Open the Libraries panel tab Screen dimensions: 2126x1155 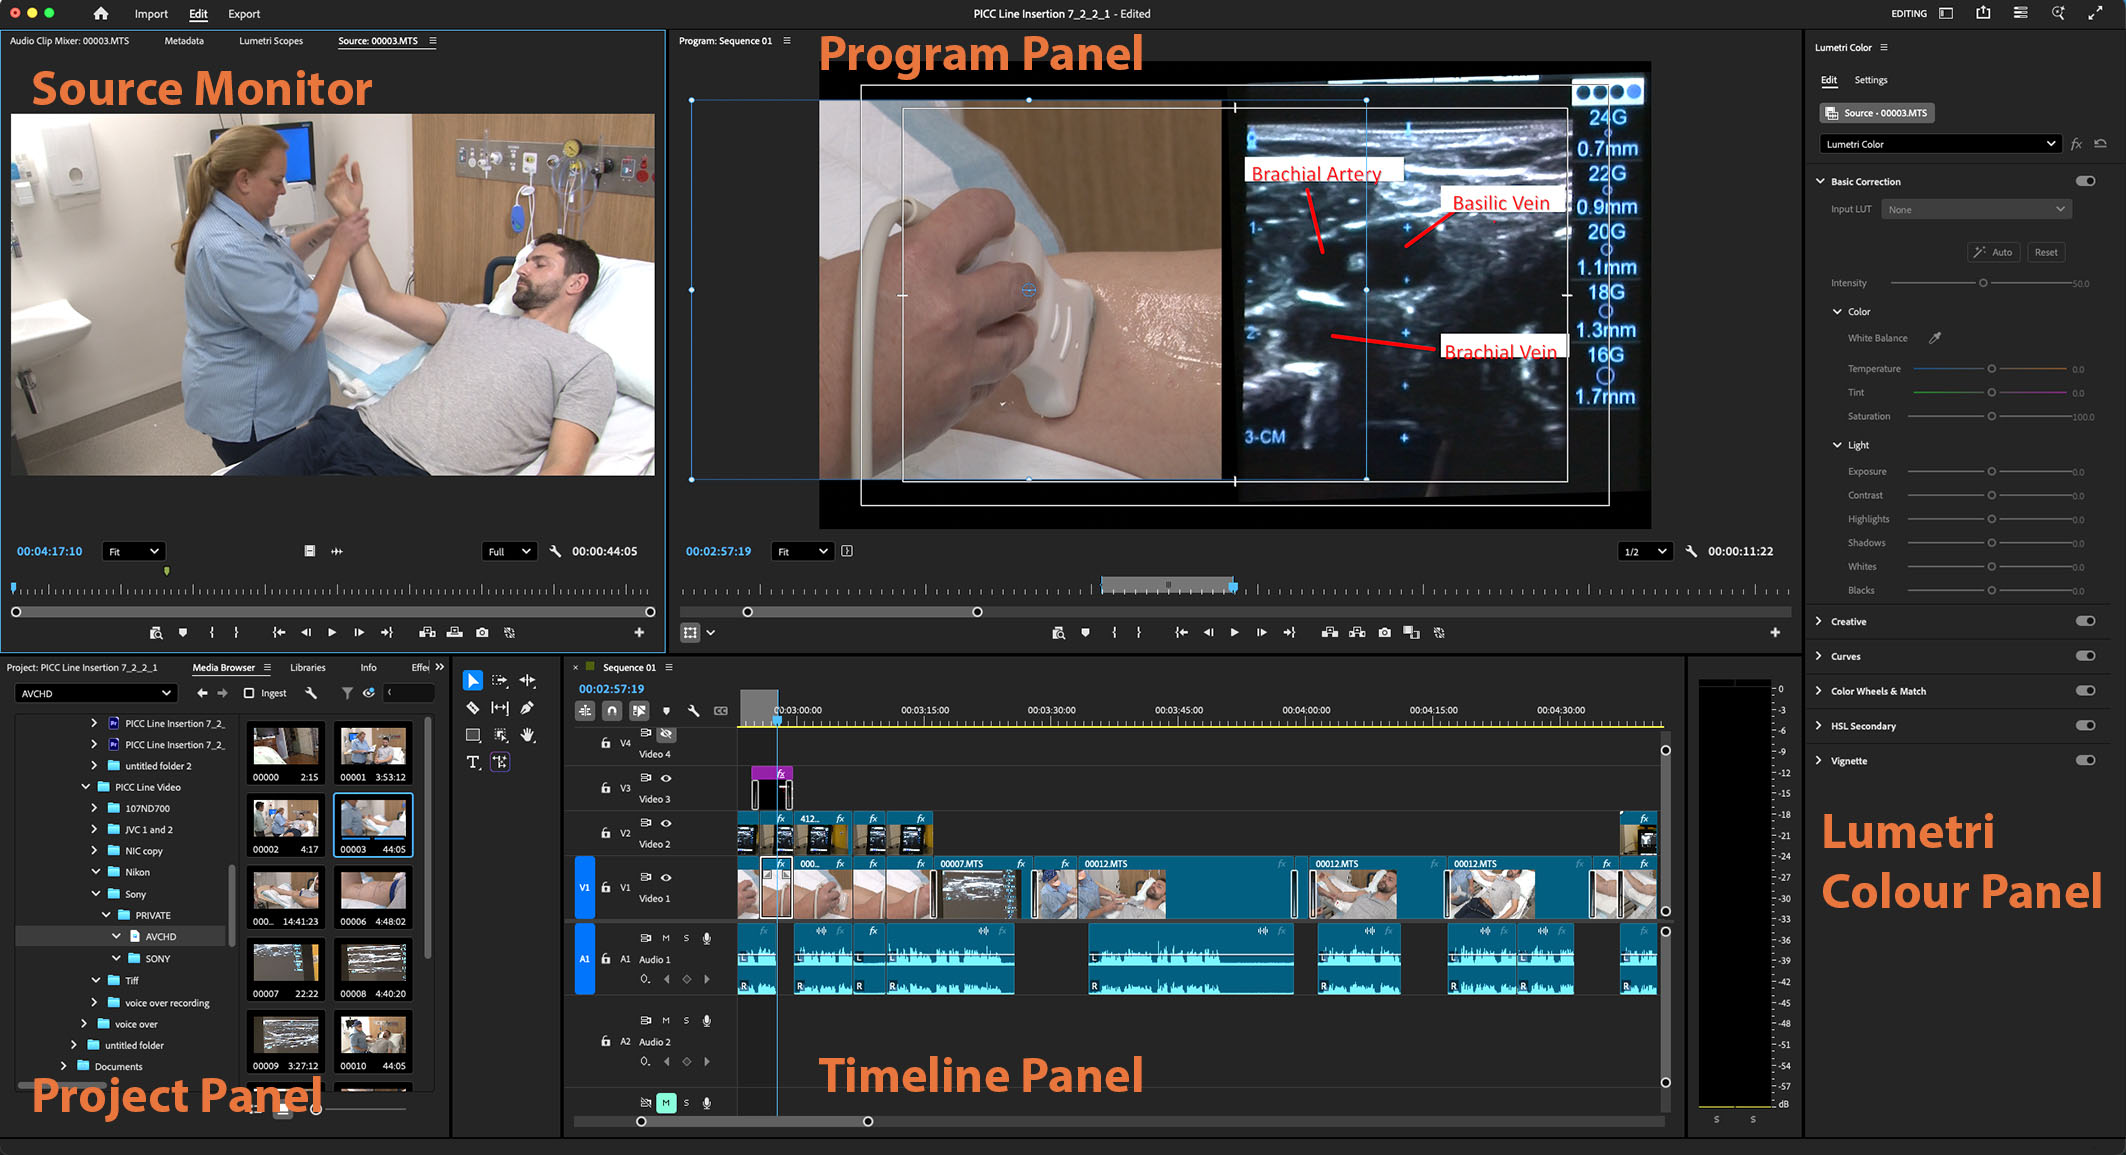(x=308, y=667)
